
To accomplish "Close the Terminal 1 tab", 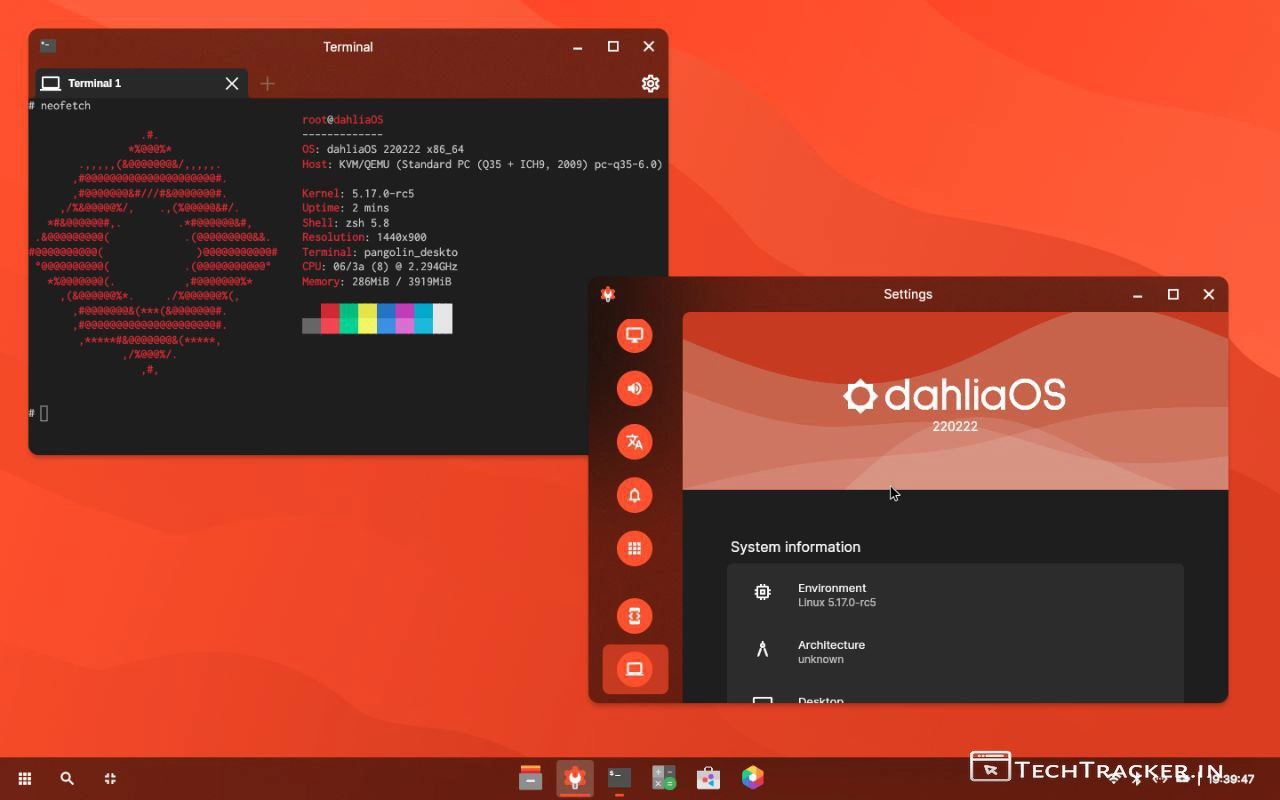I will point(232,83).
